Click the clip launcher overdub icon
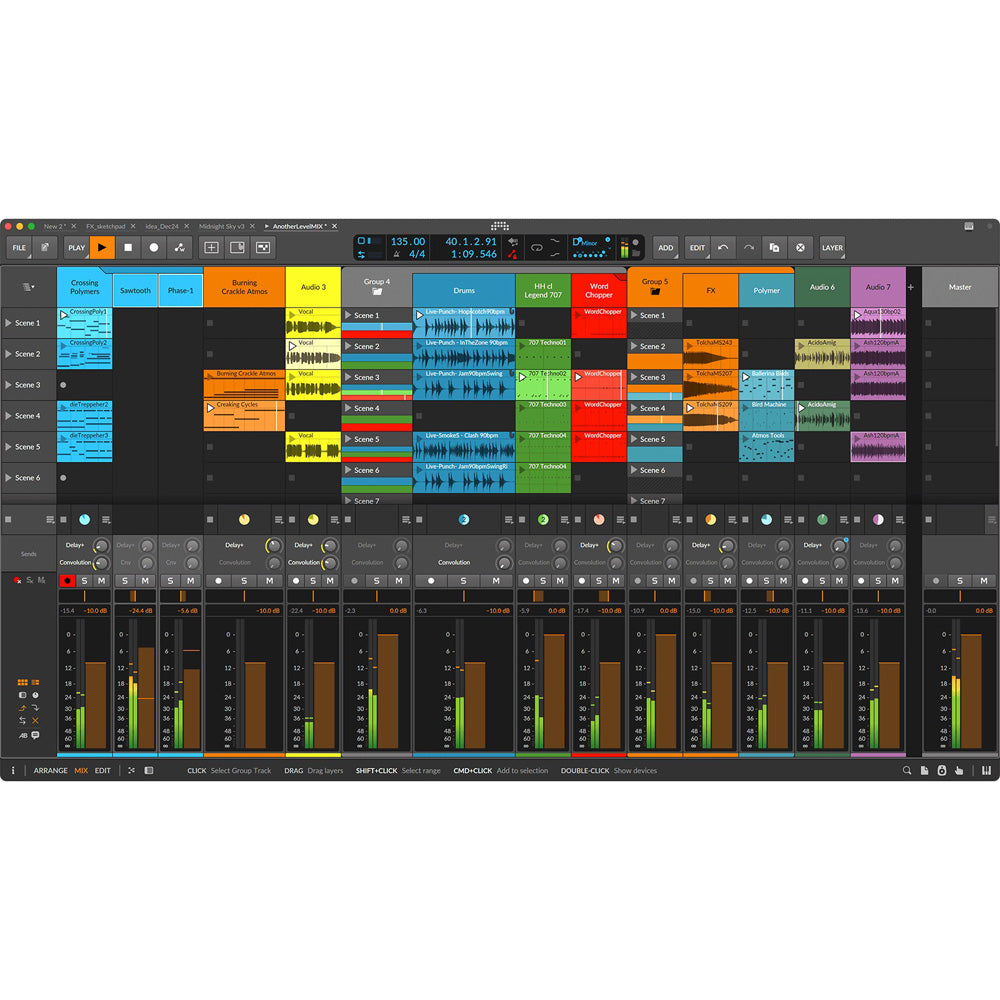Image resolution: width=1000 pixels, height=1000 pixels. 237,247
